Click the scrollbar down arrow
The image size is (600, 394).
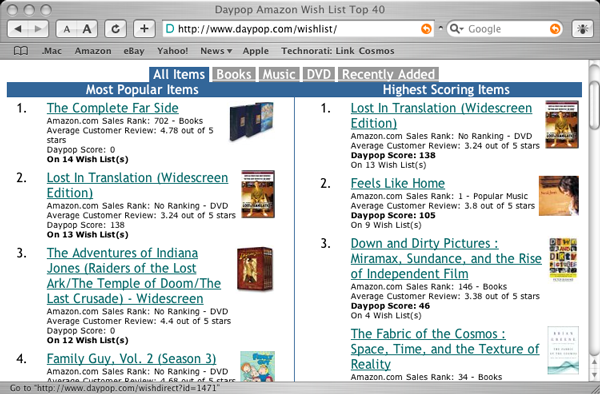[595, 374]
